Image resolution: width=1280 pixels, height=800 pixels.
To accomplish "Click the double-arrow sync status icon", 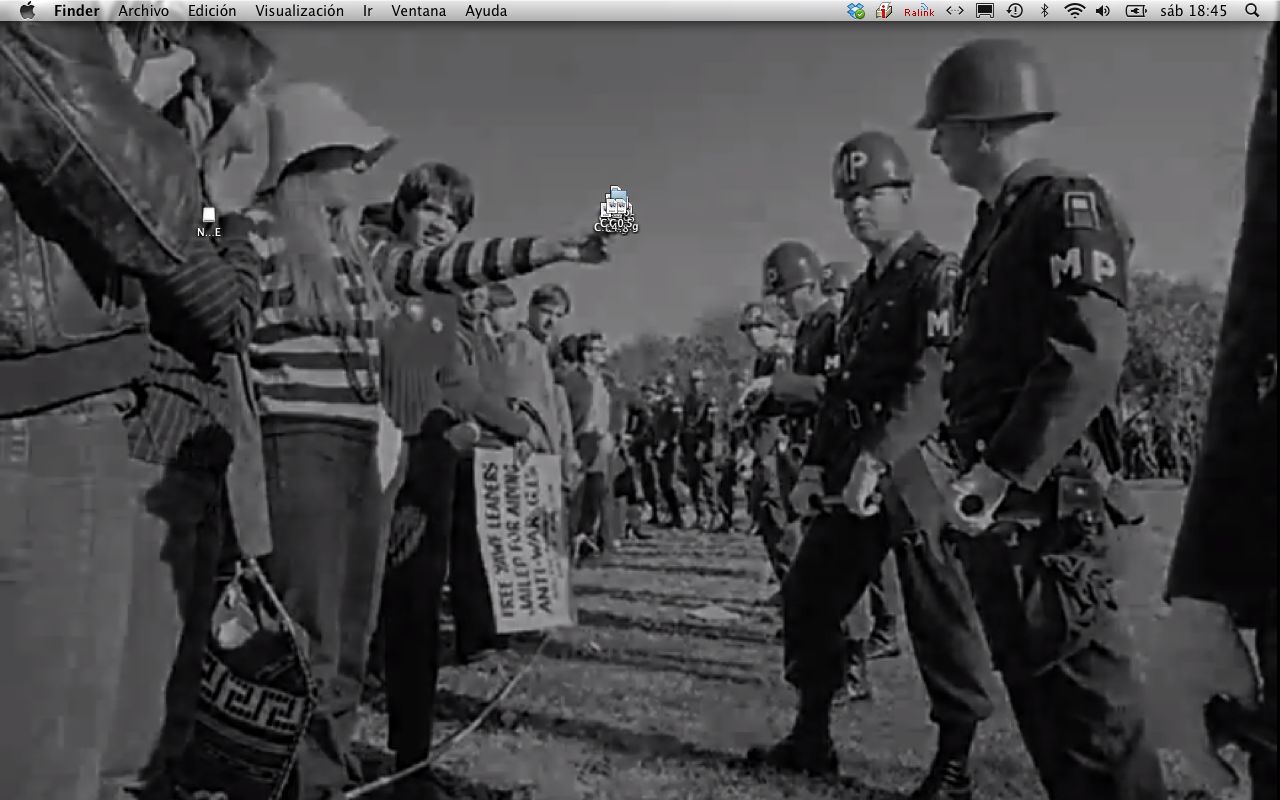I will coord(955,11).
